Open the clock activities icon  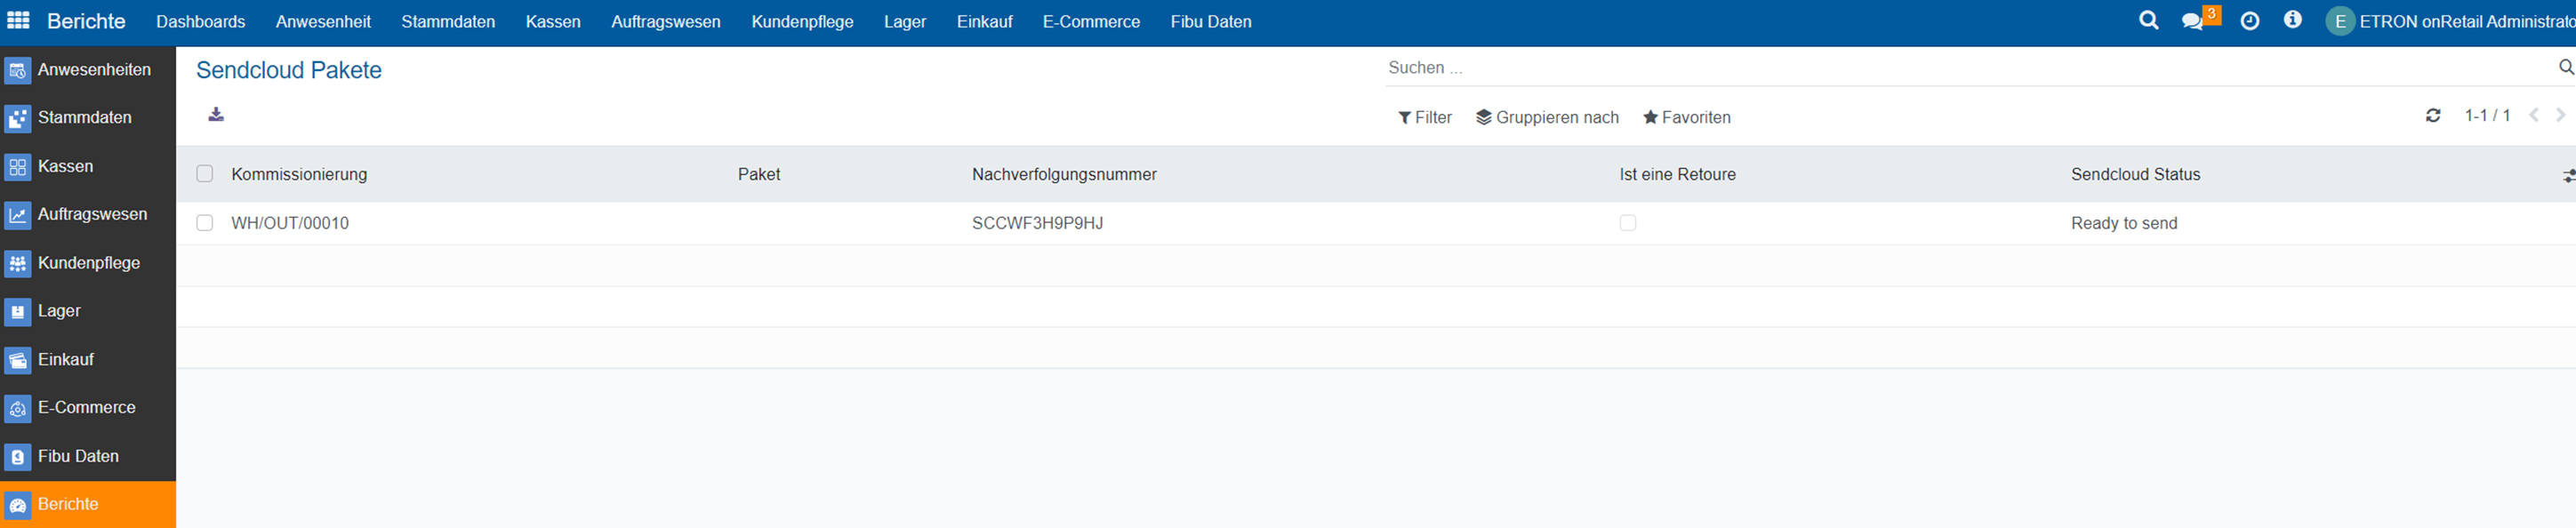[2250, 21]
